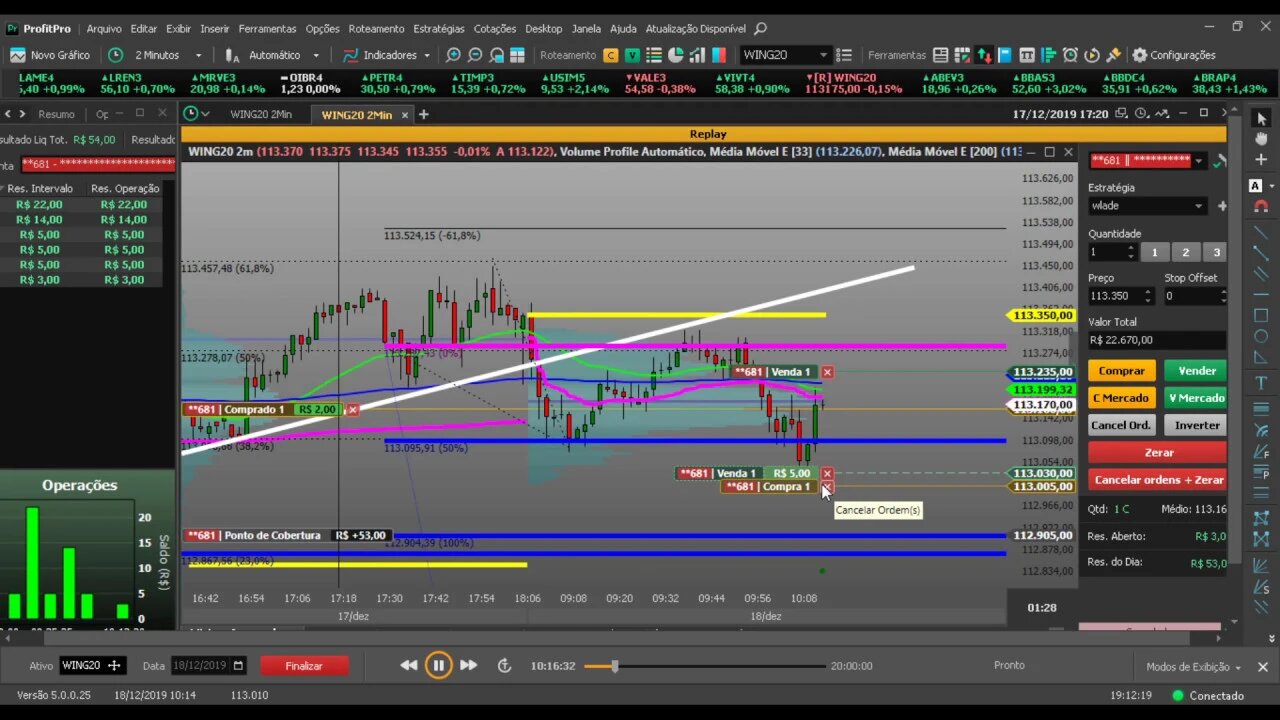Click the replay timeline slider handle

point(614,666)
